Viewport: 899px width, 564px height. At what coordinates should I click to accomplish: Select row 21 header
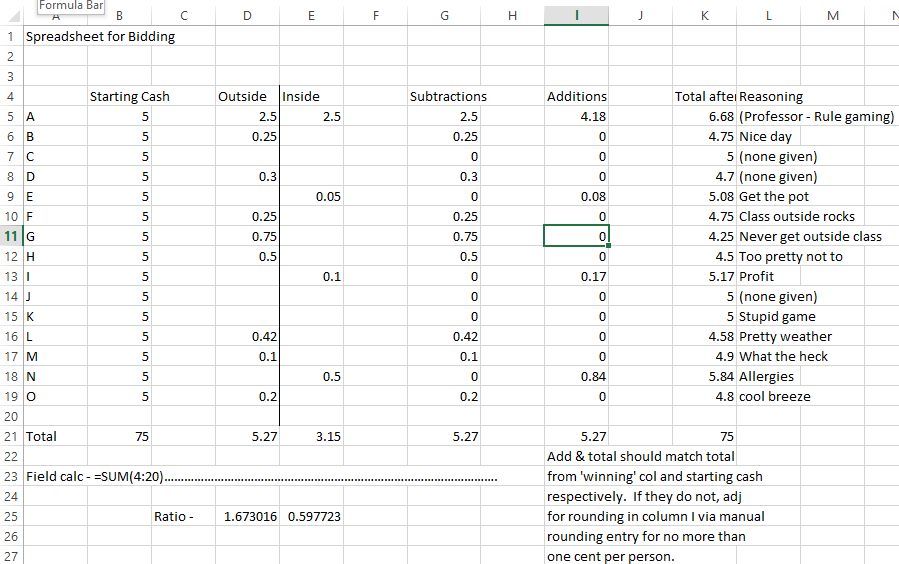coord(11,437)
